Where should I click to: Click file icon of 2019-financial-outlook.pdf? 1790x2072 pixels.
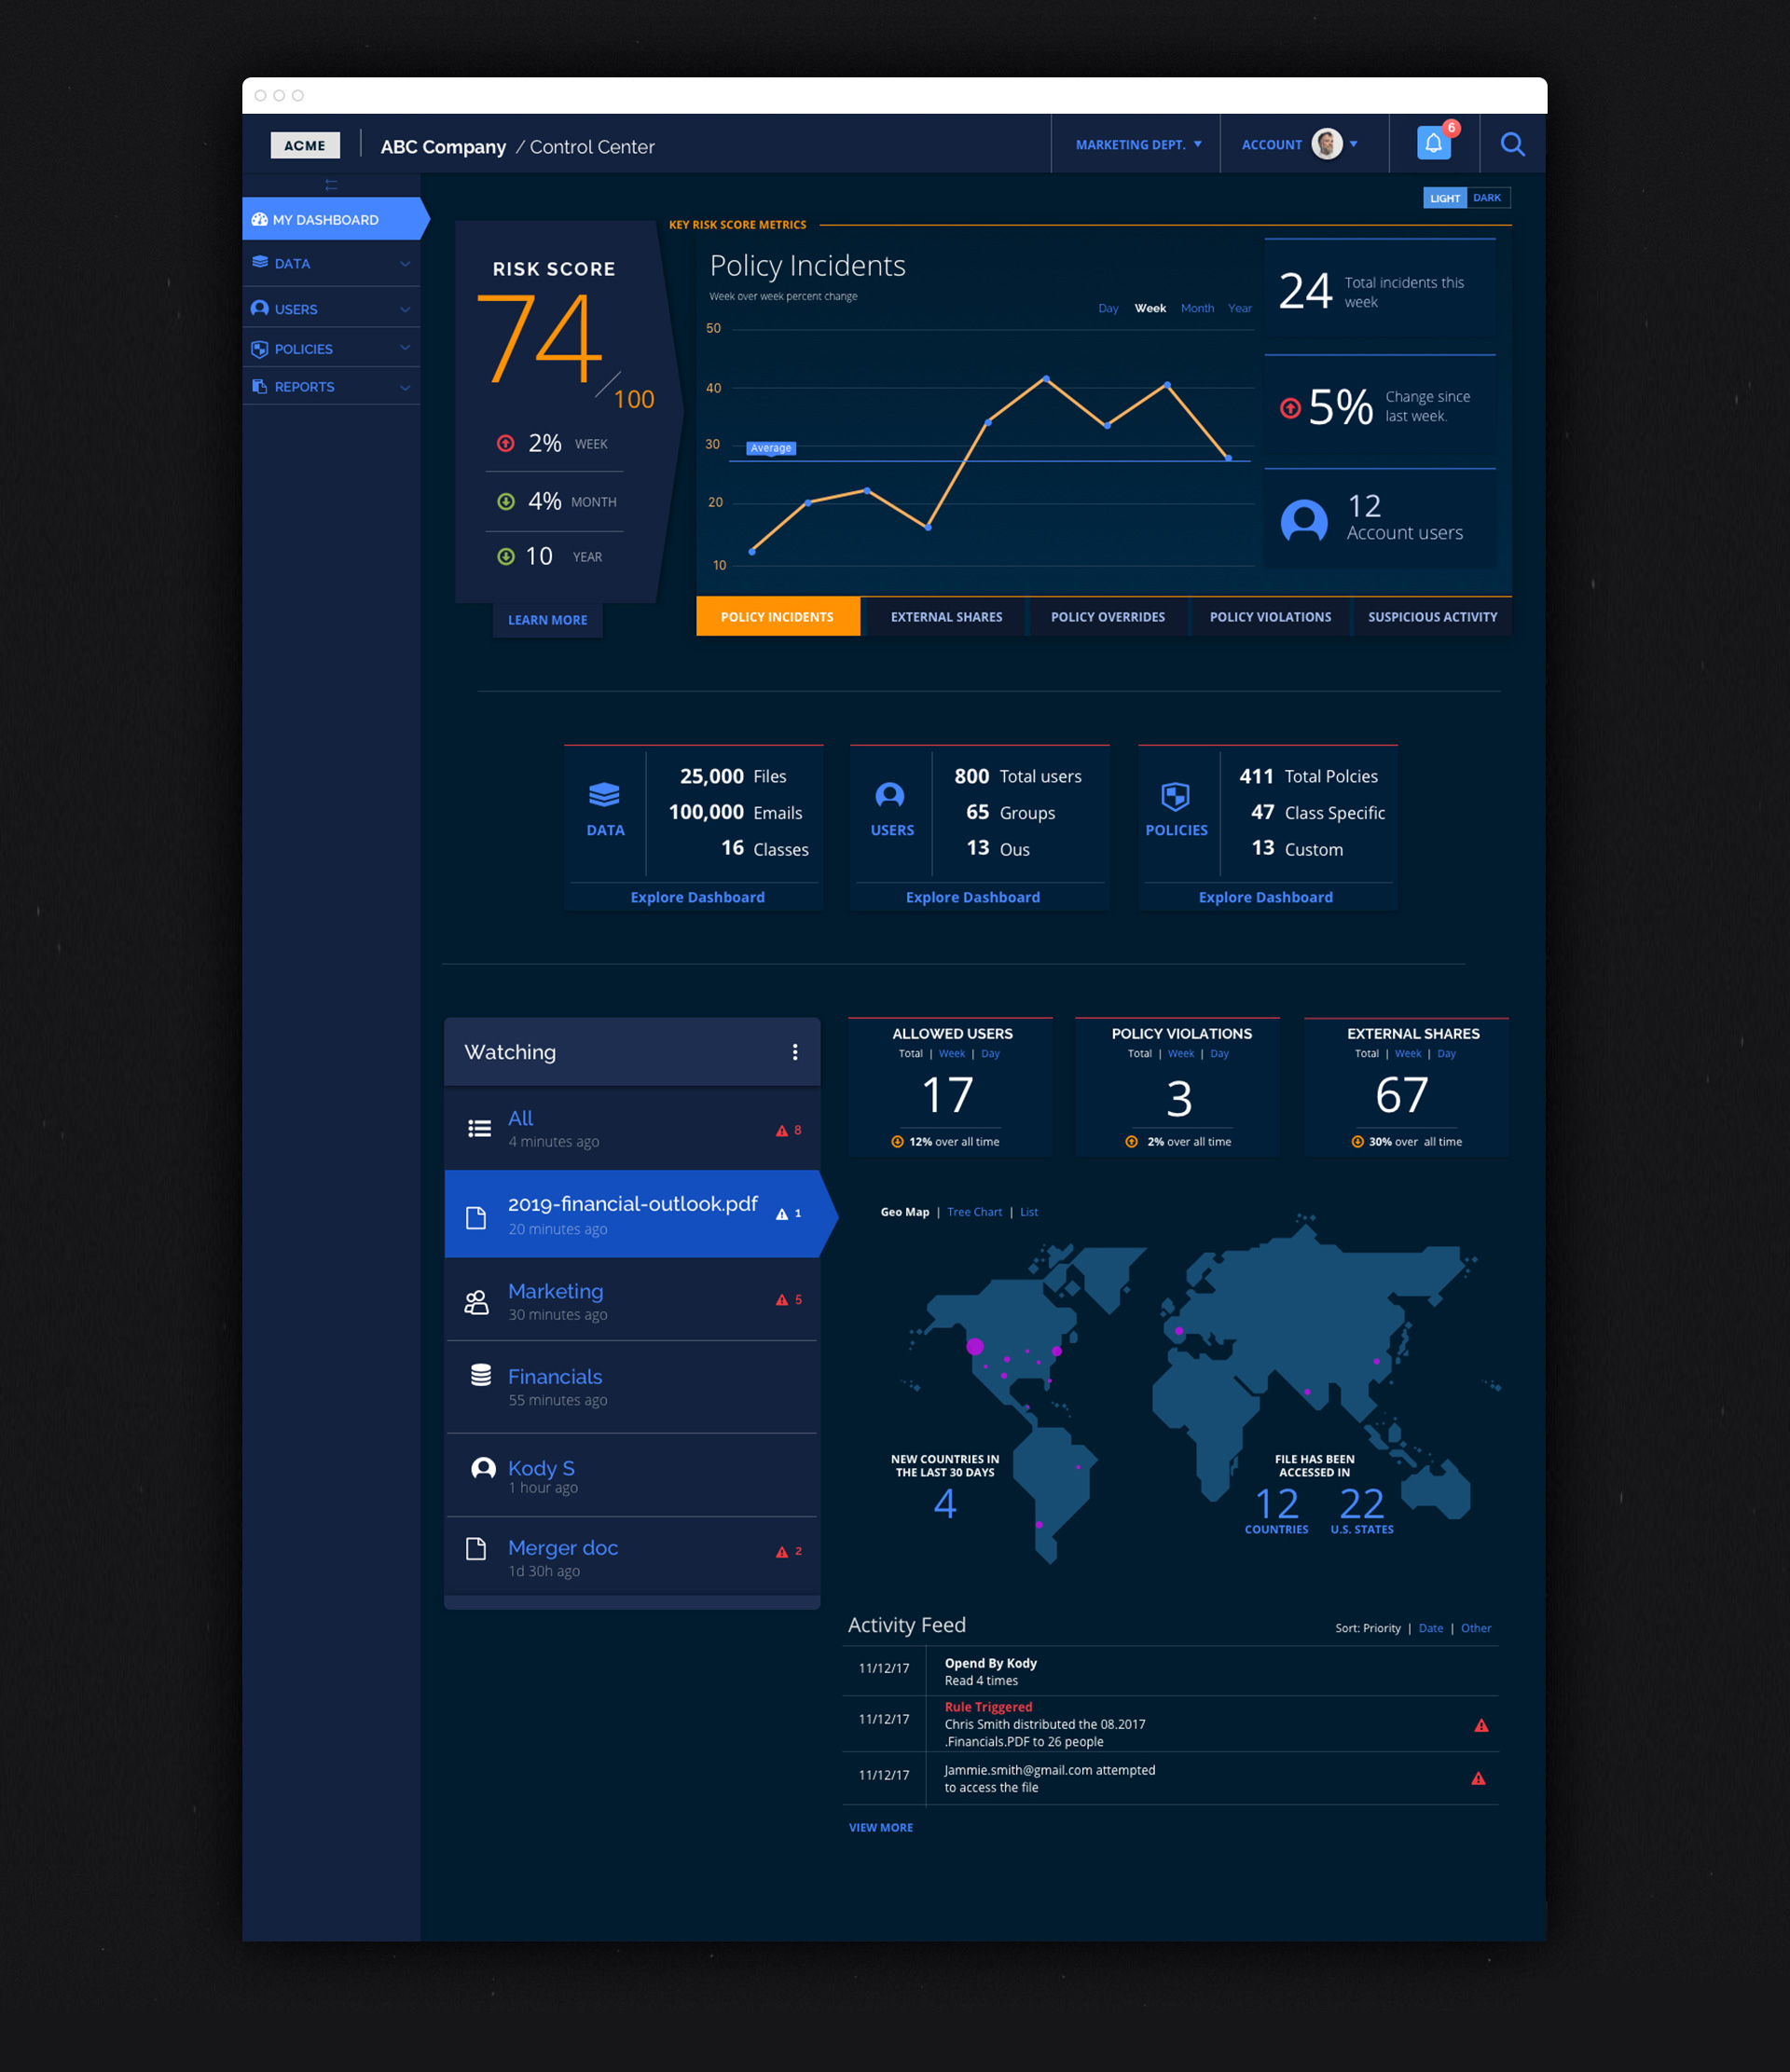tap(476, 1217)
